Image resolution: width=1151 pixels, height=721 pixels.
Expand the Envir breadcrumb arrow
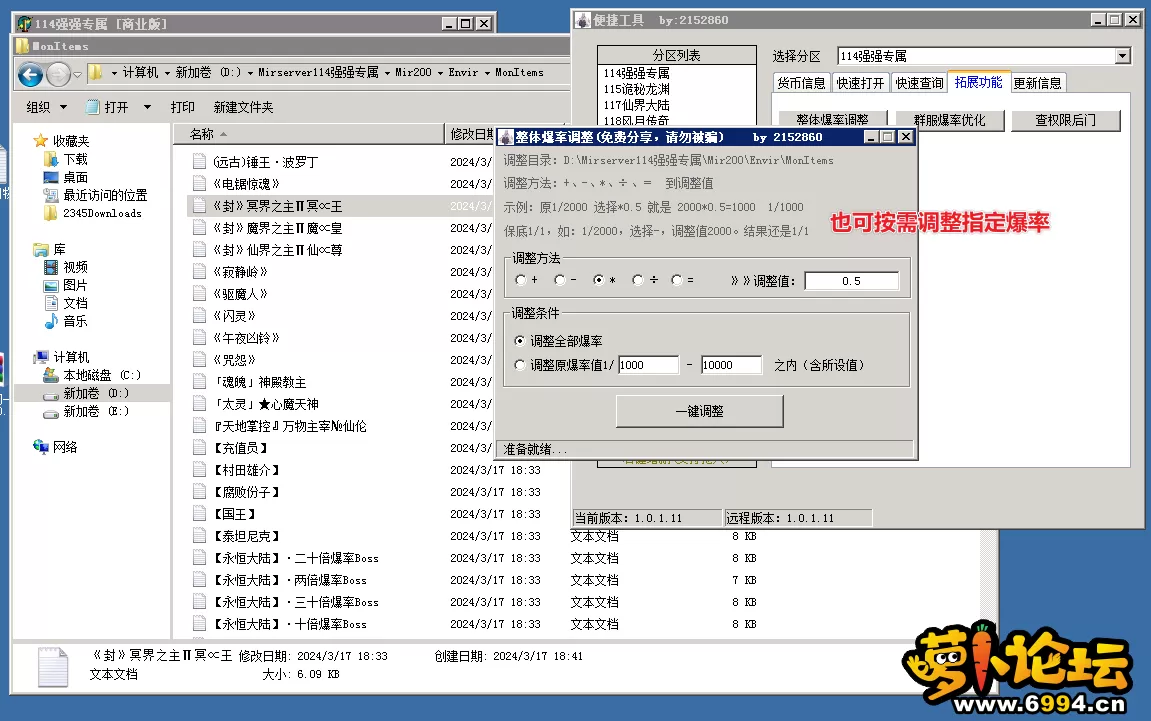click(x=487, y=73)
